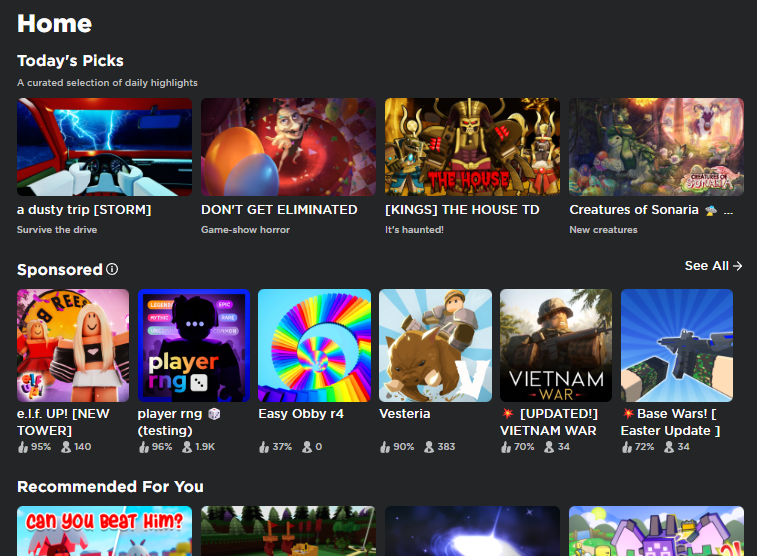Open VIETNAM WAR sponsored game thumbnail
The height and width of the screenshot is (556, 757).
tap(556, 346)
